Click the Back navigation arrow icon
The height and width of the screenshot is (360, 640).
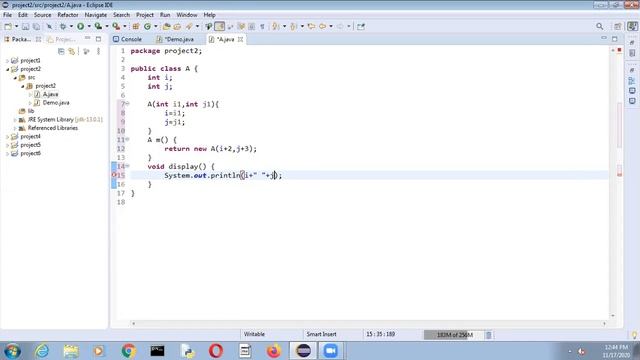tap(323, 27)
